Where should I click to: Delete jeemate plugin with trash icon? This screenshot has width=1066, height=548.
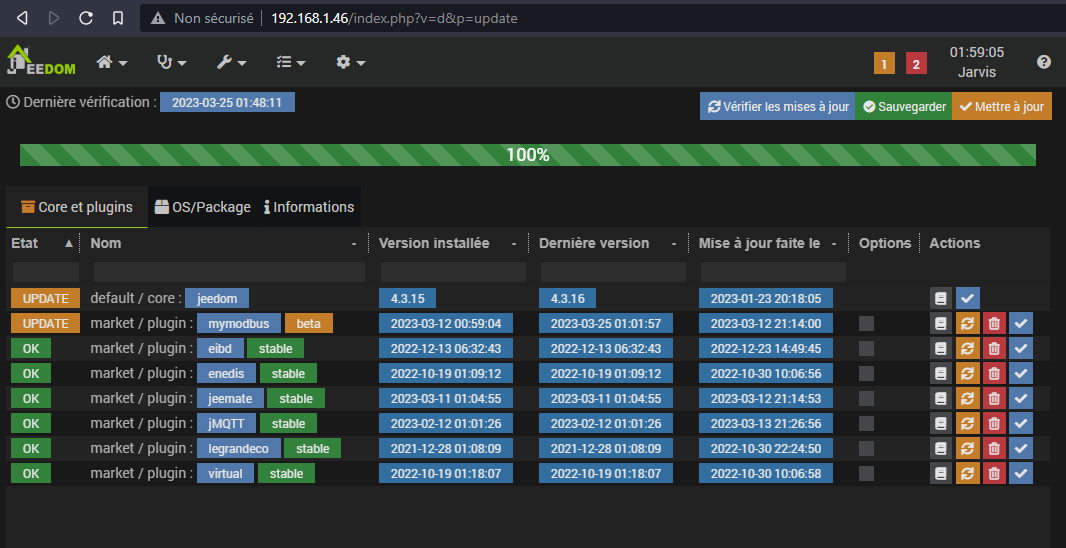click(994, 398)
